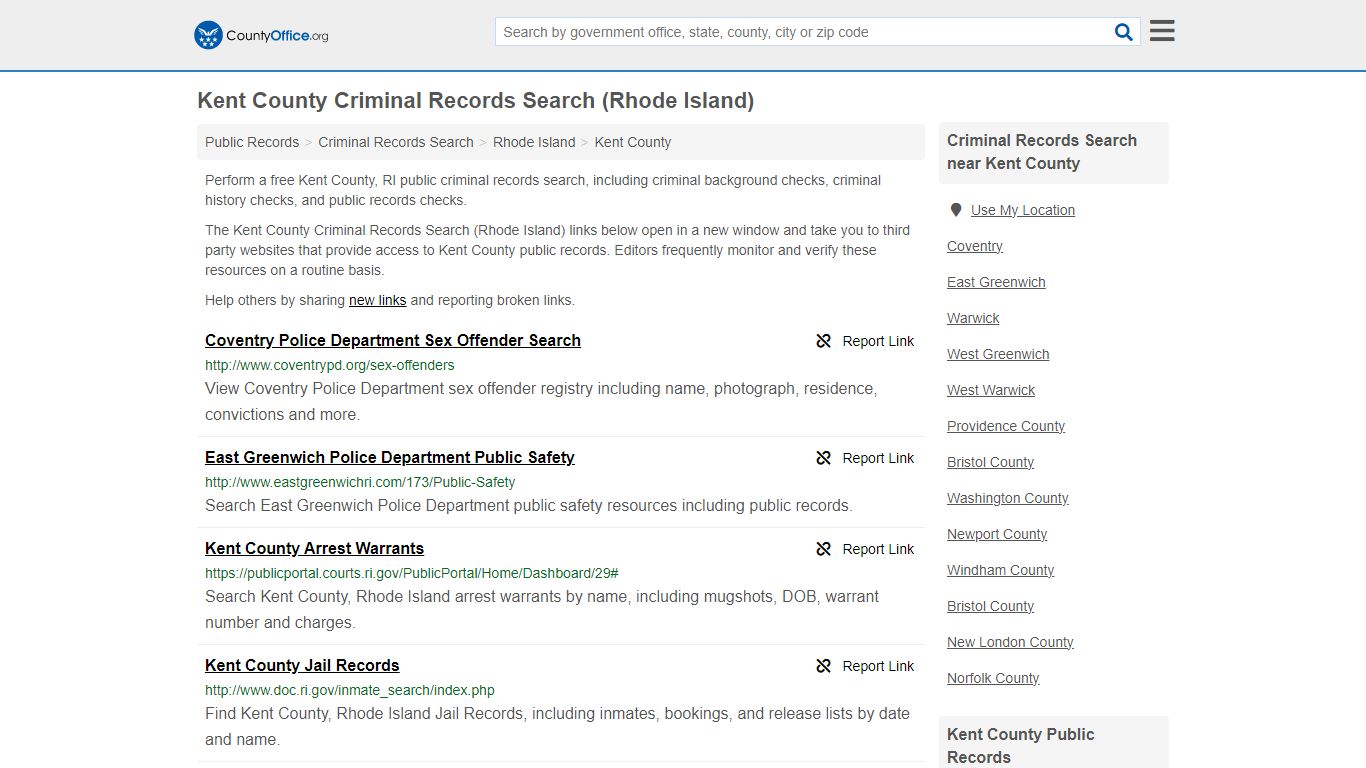Report Link for Kent County Arrest Warrants
Screen dimensions: 1366x768
(x=878, y=549)
